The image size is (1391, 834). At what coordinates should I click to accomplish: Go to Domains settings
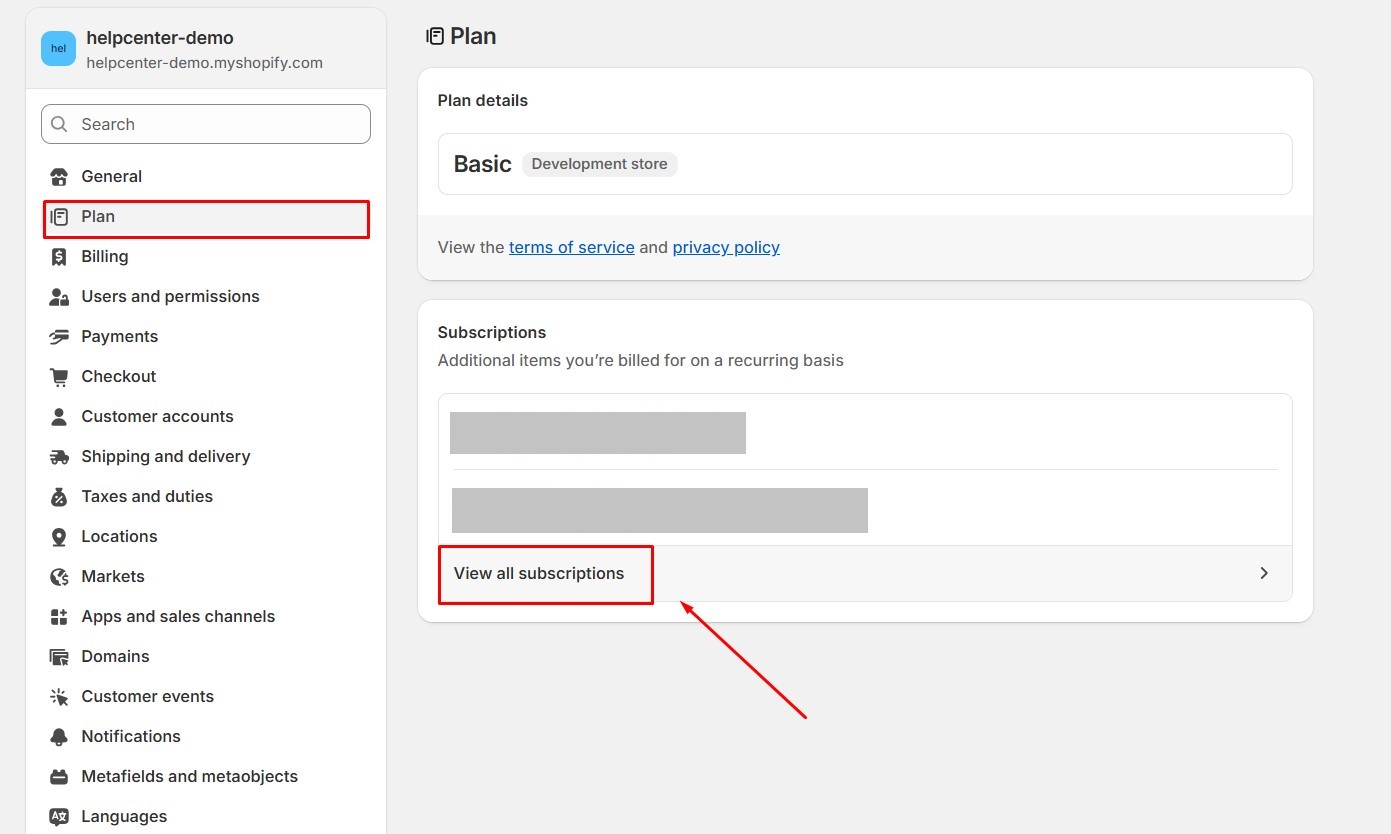point(115,657)
